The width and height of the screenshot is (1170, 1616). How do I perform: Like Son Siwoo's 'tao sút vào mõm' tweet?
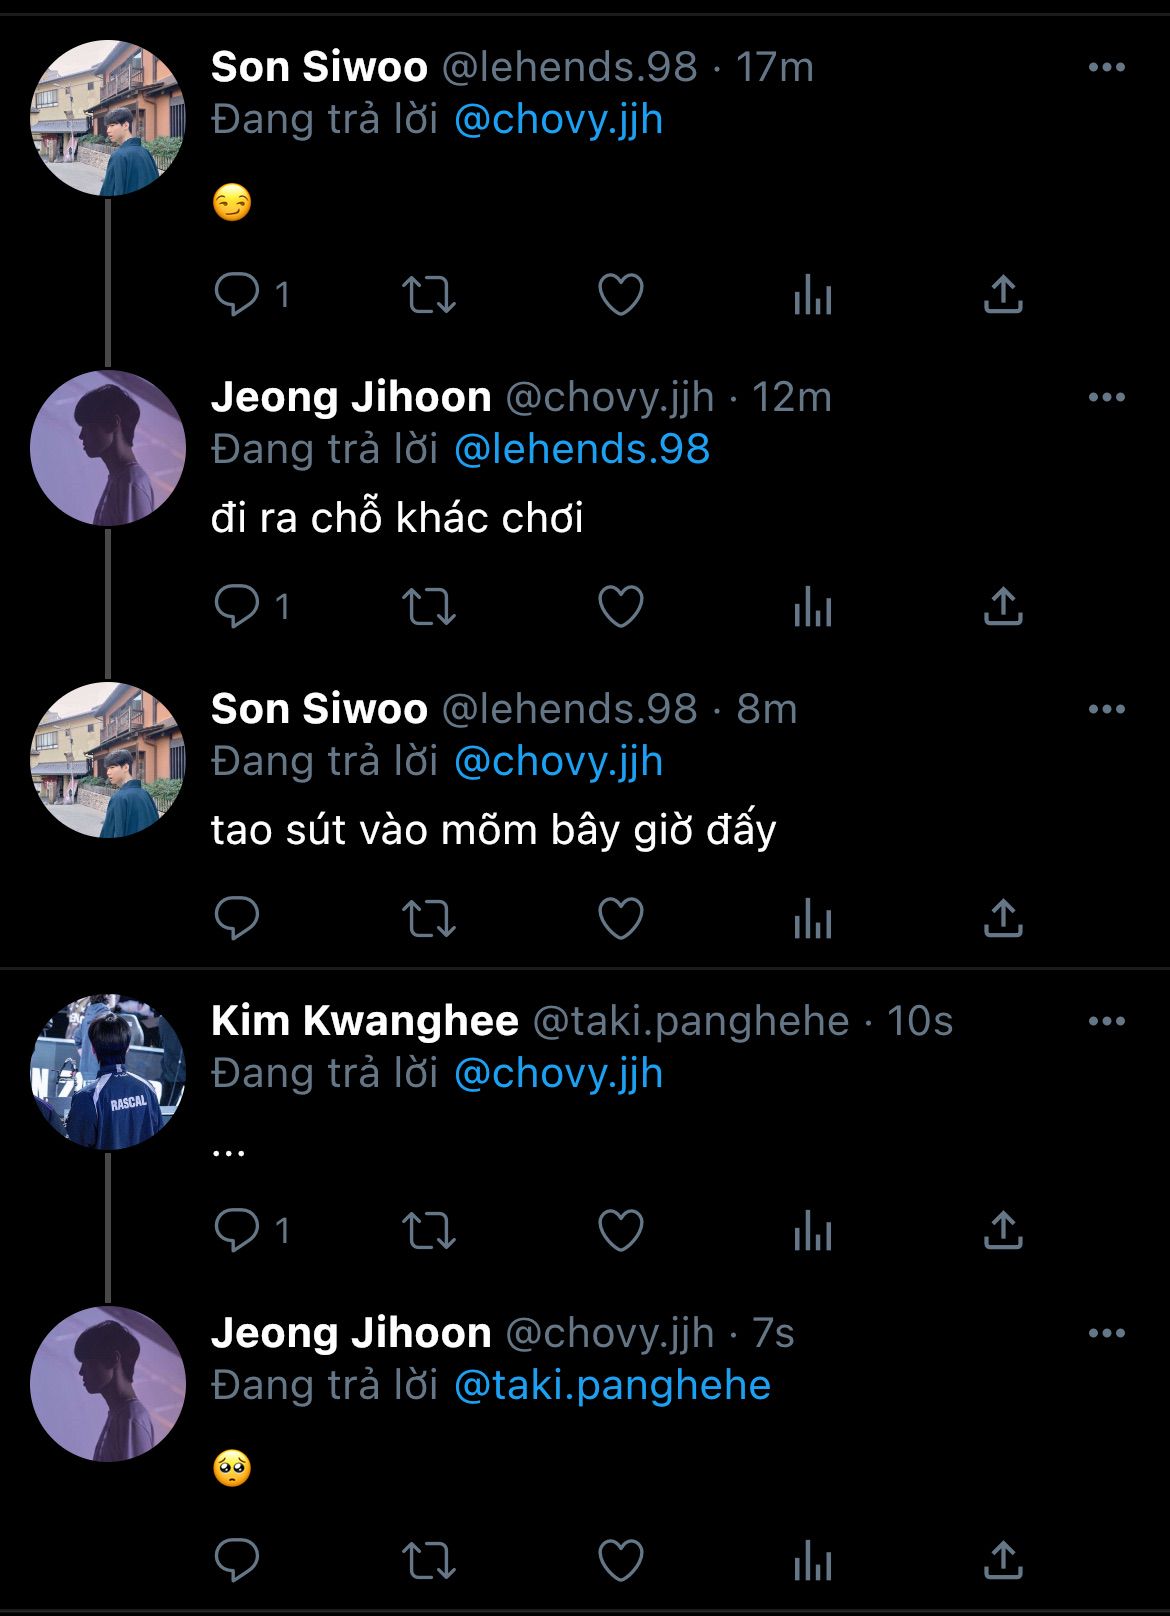pos(620,919)
